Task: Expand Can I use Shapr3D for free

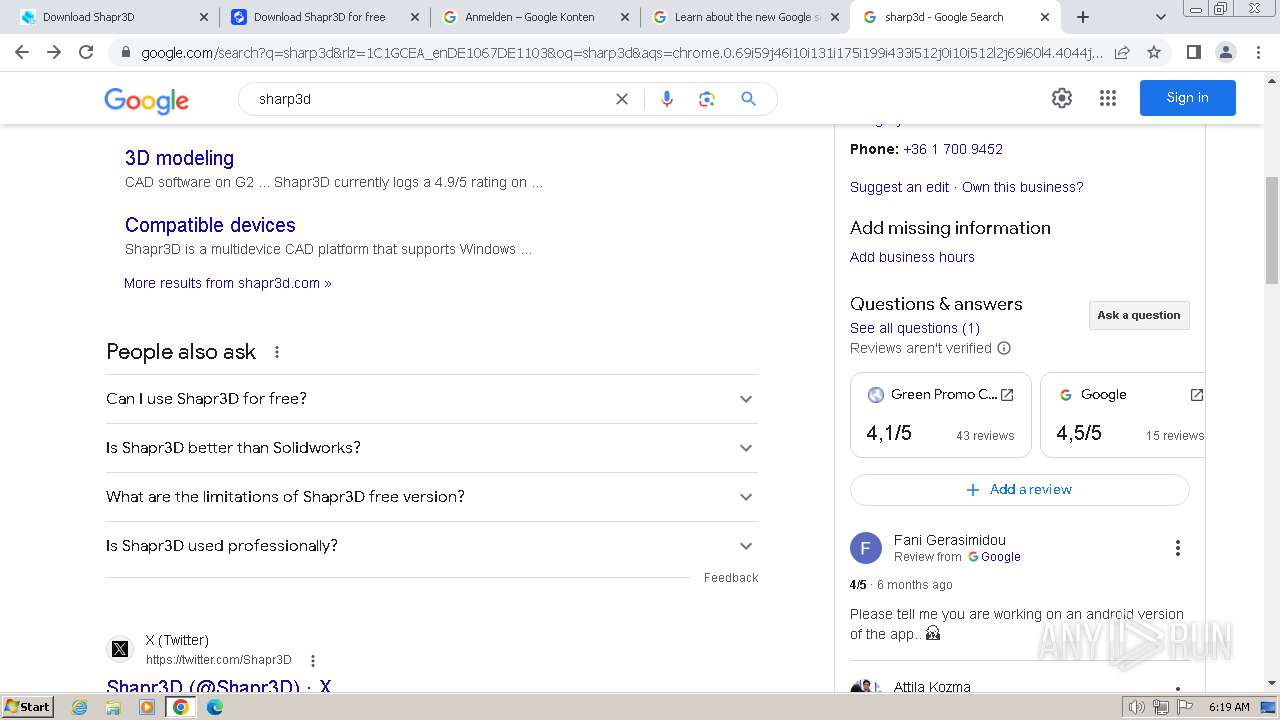Action: coord(432,399)
